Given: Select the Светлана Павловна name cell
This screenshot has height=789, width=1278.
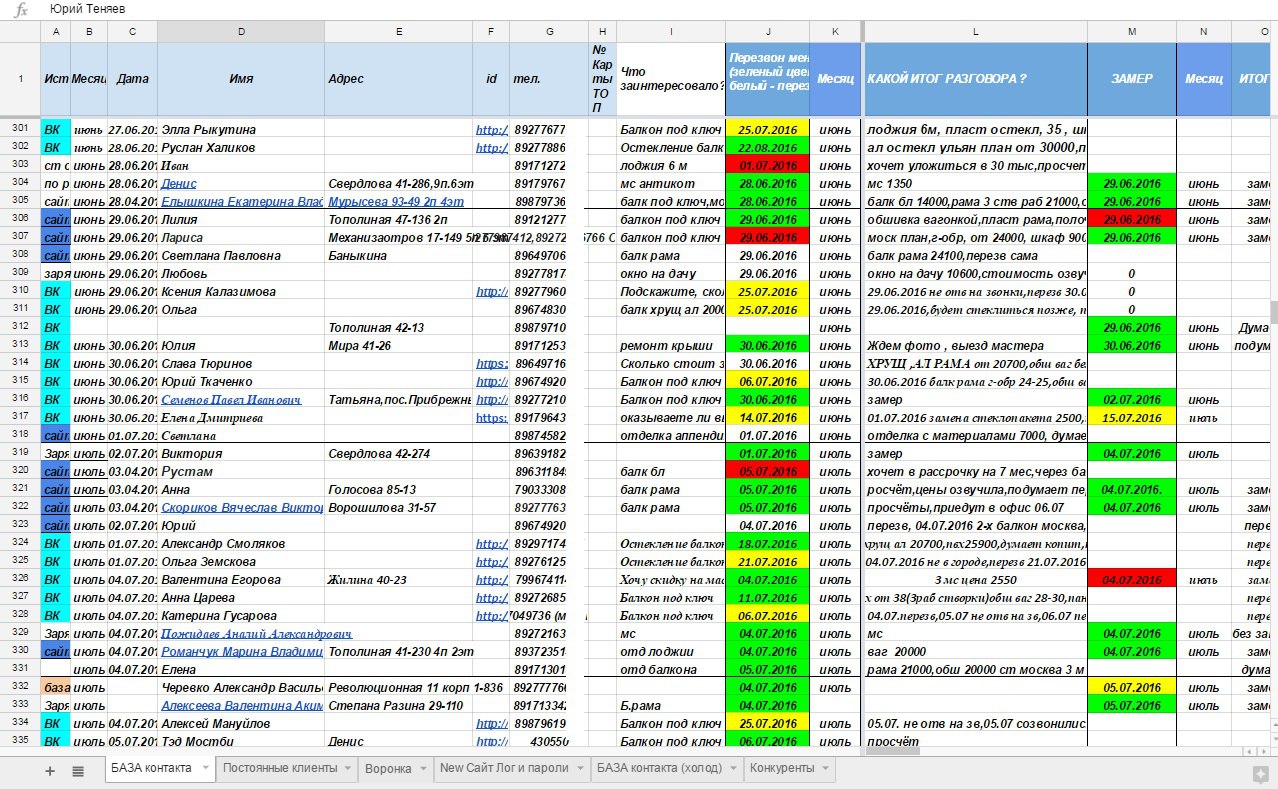Looking at the screenshot, I should point(241,256).
